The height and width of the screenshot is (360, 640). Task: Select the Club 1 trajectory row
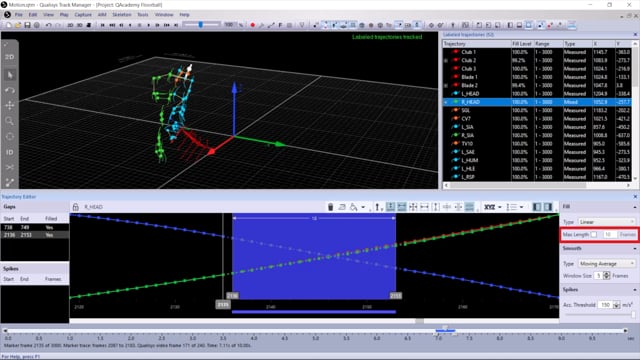point(537,52)
